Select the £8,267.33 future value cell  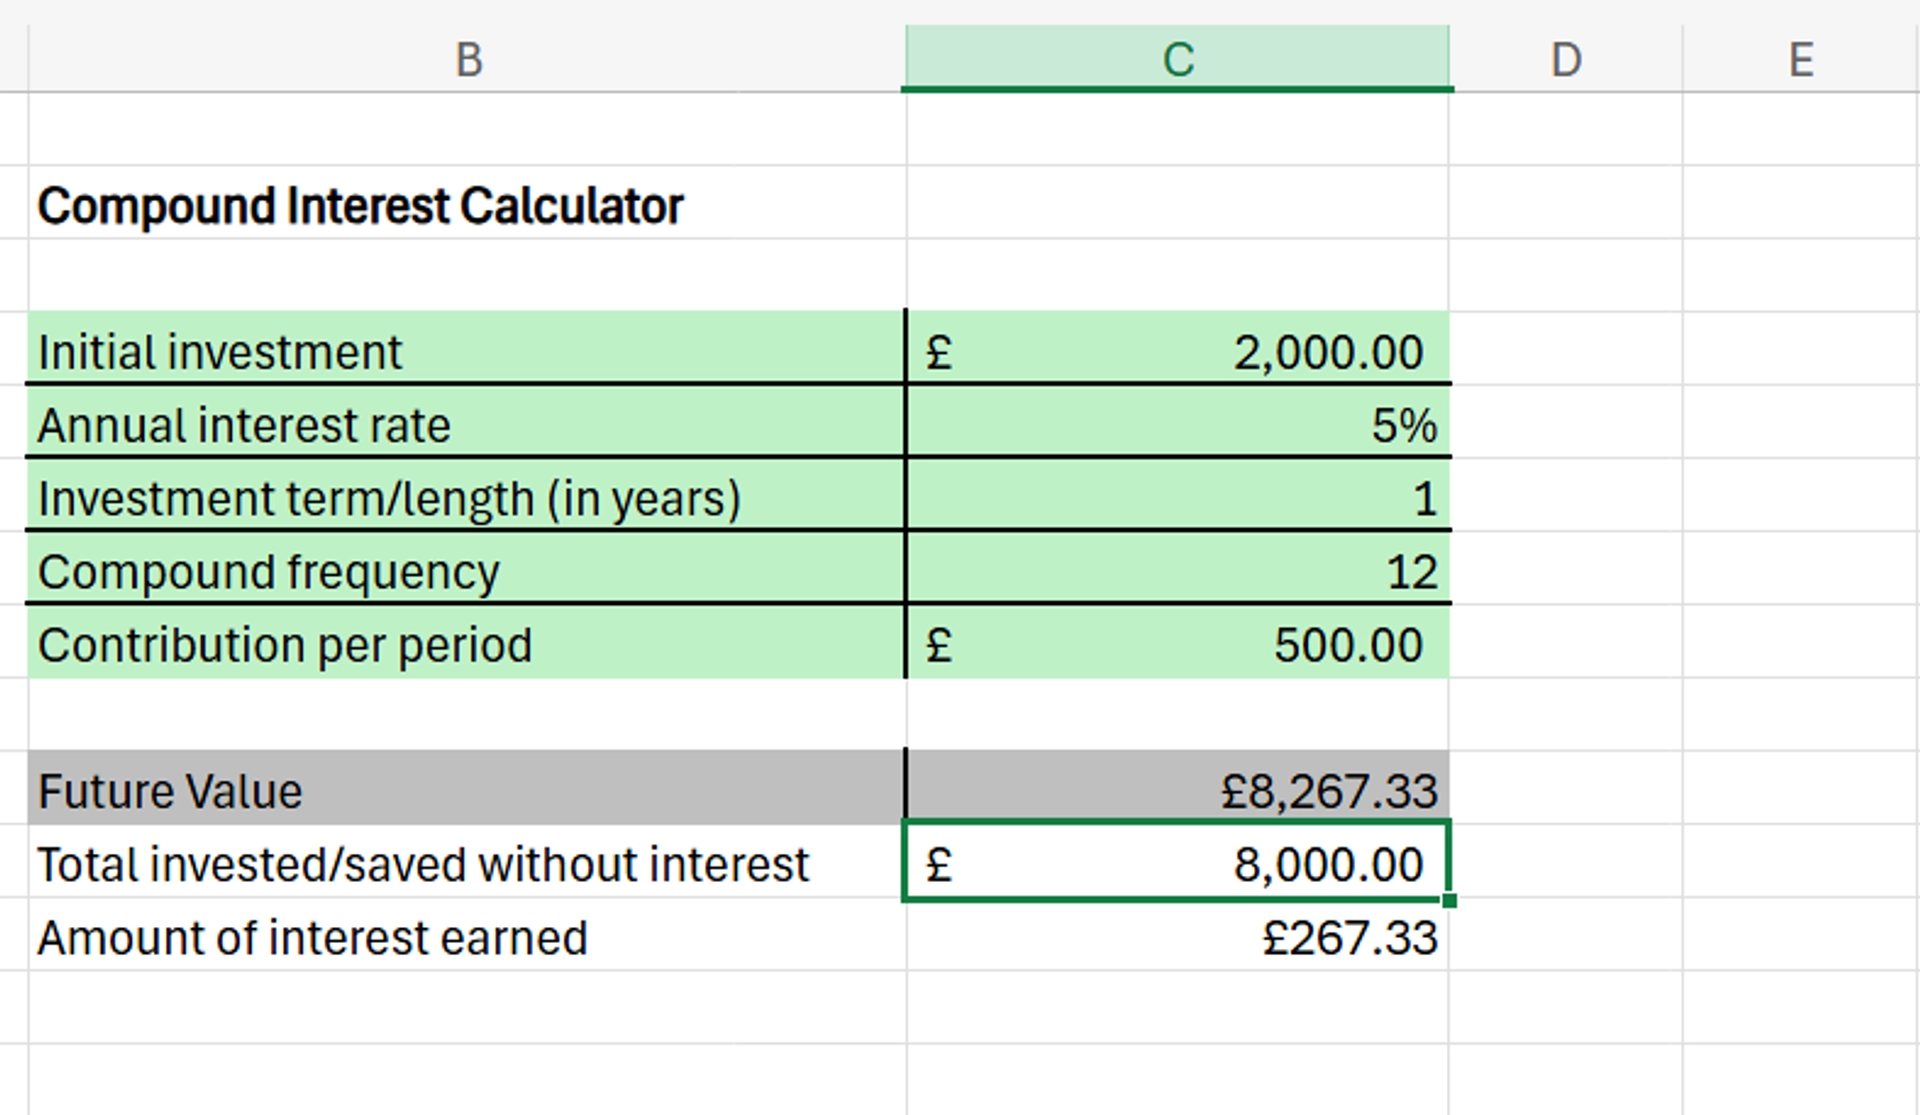click(1177, 791)
